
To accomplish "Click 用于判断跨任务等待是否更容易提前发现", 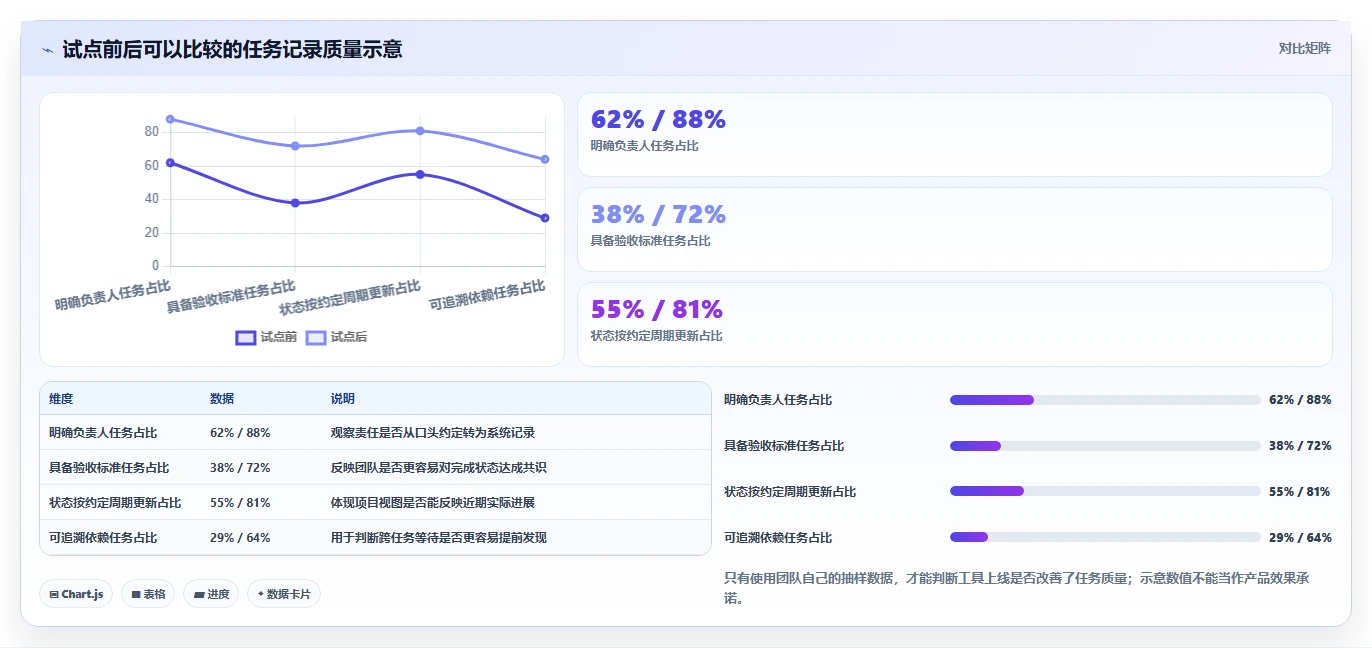I will (x=439, y=538).
